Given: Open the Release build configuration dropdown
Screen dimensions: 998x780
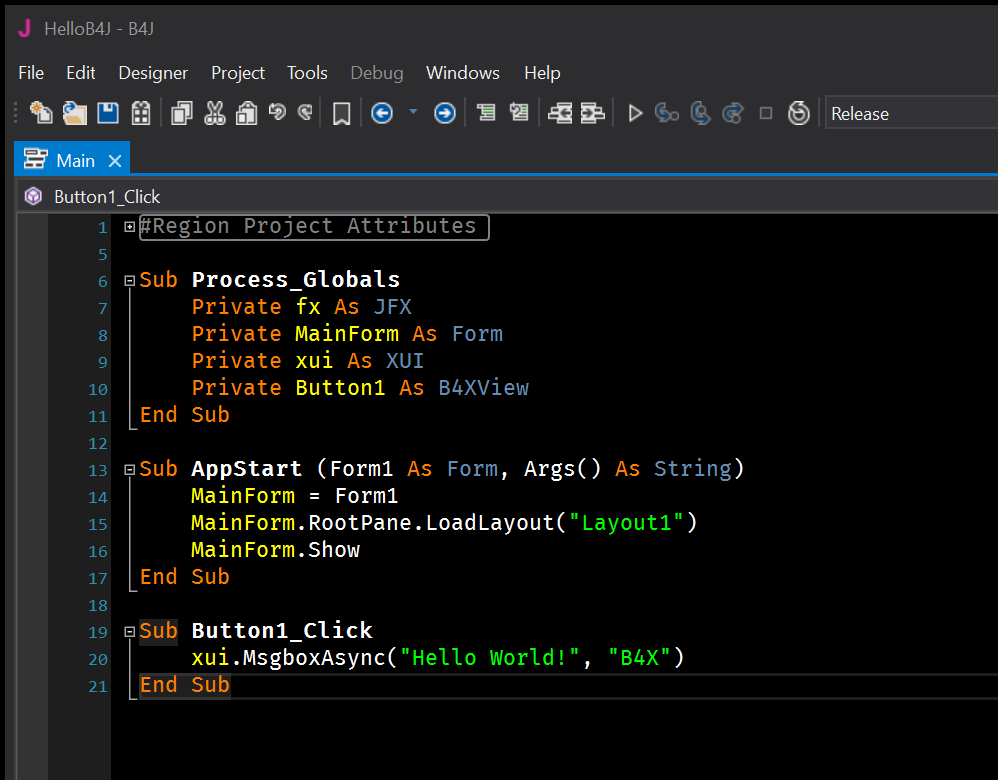Looking at the screenshot, I should point(911,113).
